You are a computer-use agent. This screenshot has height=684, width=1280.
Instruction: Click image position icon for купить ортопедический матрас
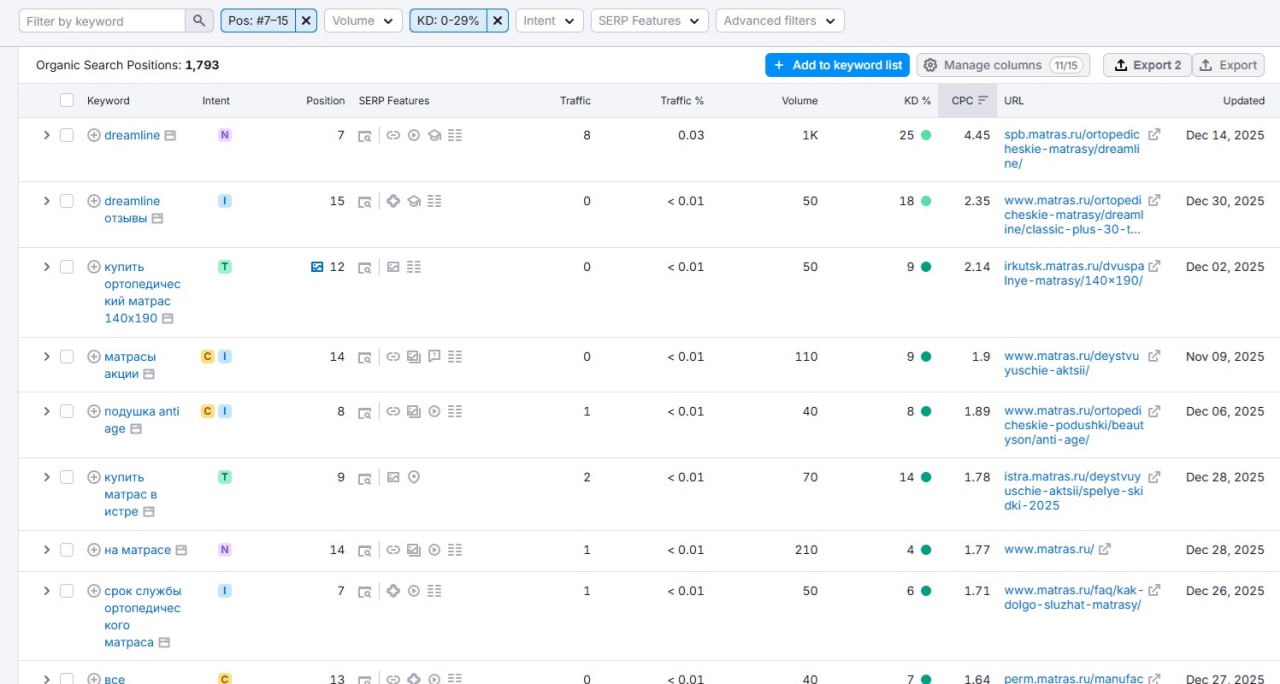coord(317,267)
